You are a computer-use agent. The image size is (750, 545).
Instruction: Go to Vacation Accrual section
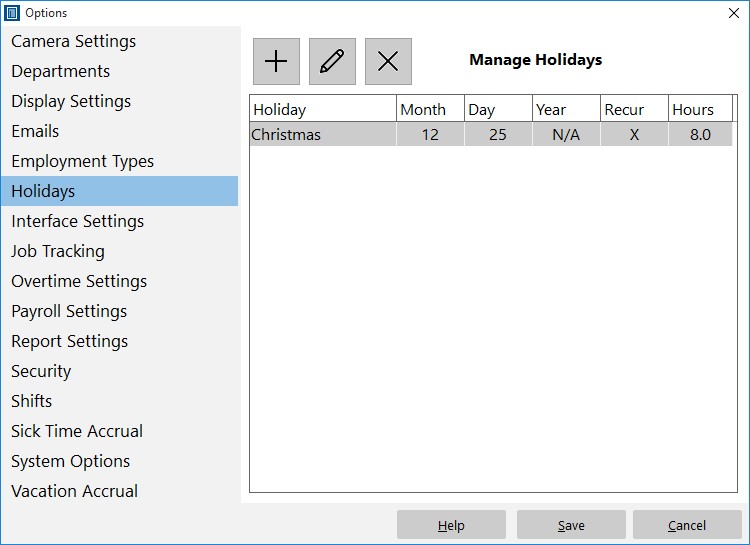pos(75,491)
